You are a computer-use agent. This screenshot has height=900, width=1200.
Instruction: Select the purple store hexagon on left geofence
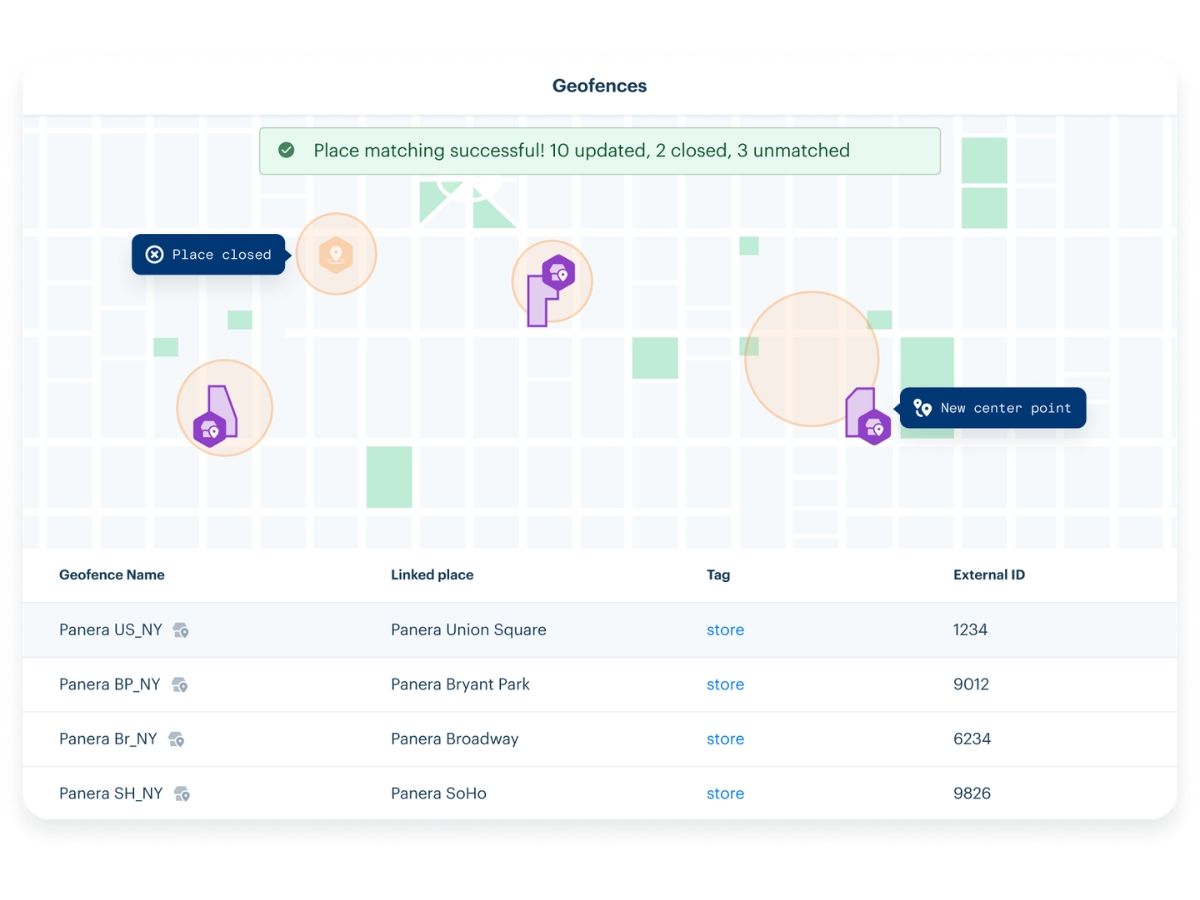tap(209, 429)
